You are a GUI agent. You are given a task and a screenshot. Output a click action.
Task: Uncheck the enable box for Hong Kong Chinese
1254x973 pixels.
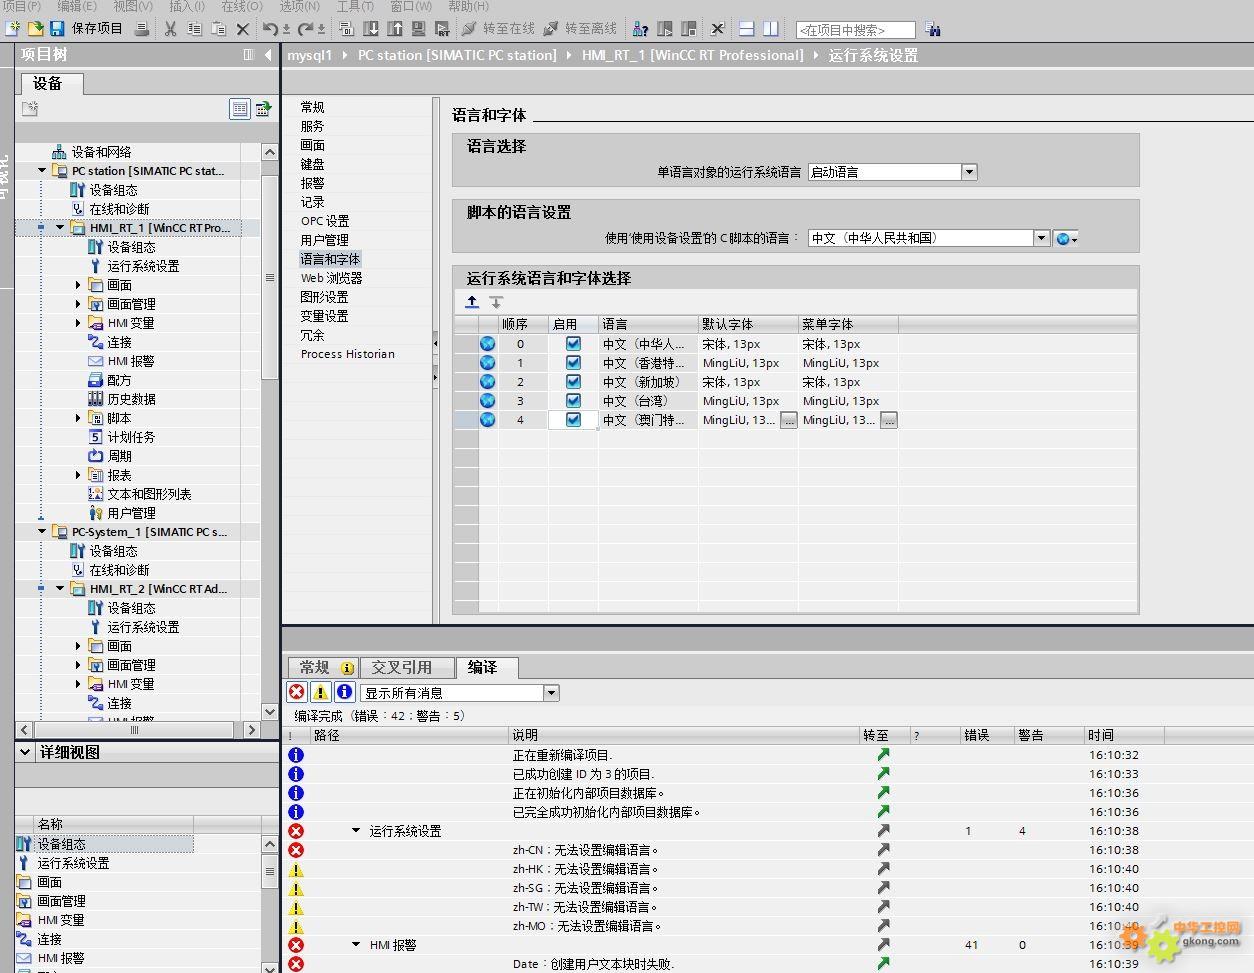(573, 362)
